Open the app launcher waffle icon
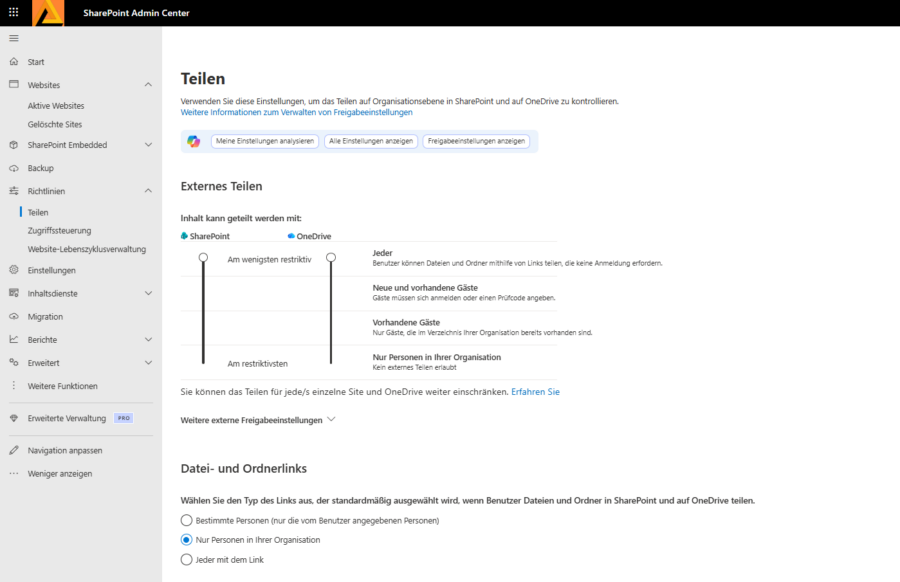 coord(14,12)
